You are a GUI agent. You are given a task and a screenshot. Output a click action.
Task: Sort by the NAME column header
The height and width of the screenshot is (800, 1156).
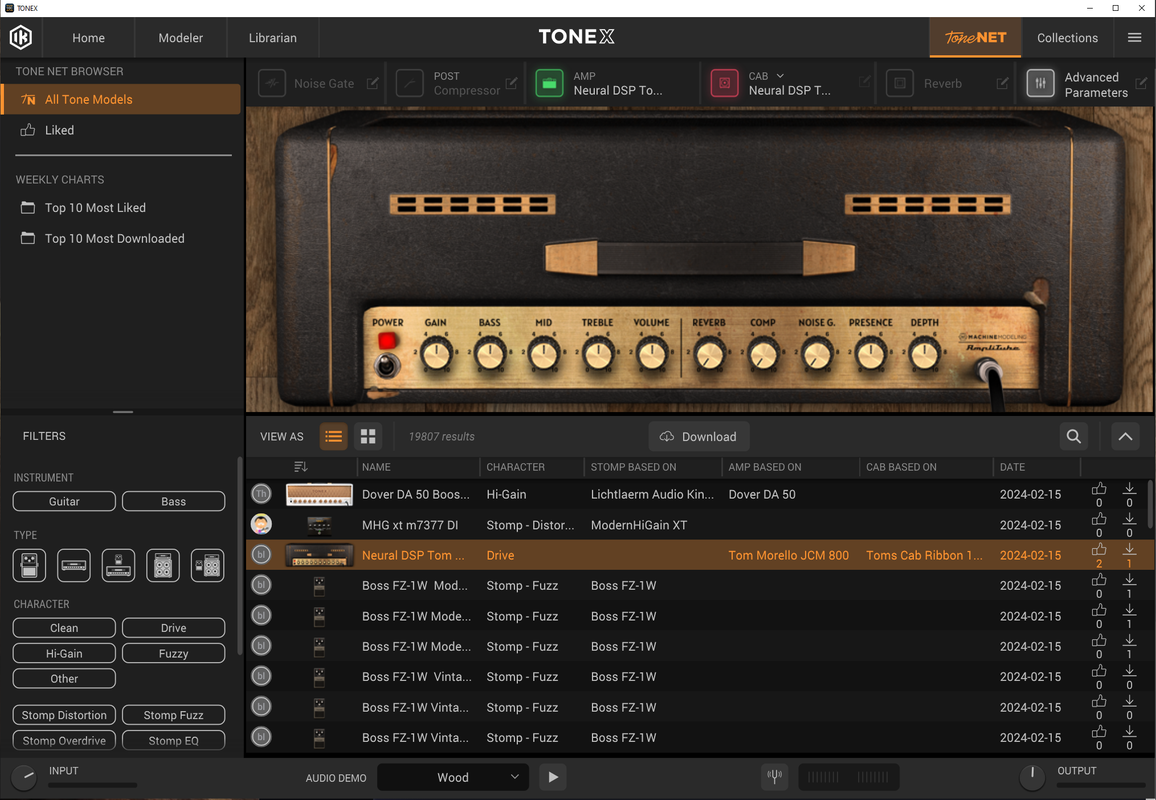pos(376,467)
